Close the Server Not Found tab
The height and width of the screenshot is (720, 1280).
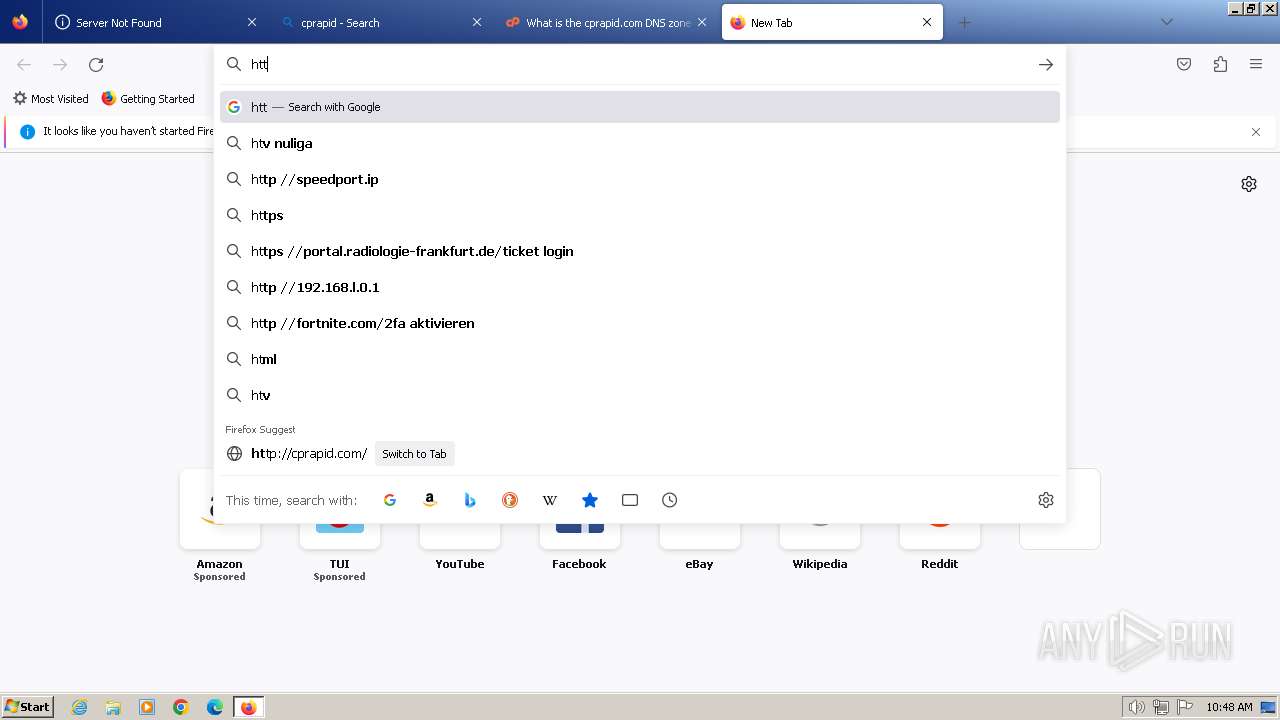tap(252, 22)
